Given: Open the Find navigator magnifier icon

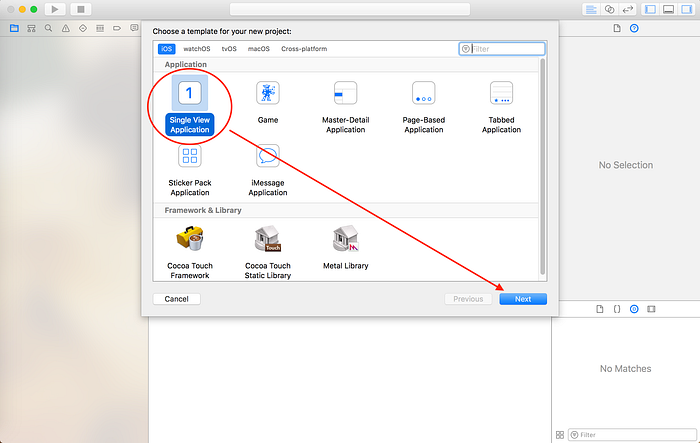Looking at the screenshot, I should (48, 28).
